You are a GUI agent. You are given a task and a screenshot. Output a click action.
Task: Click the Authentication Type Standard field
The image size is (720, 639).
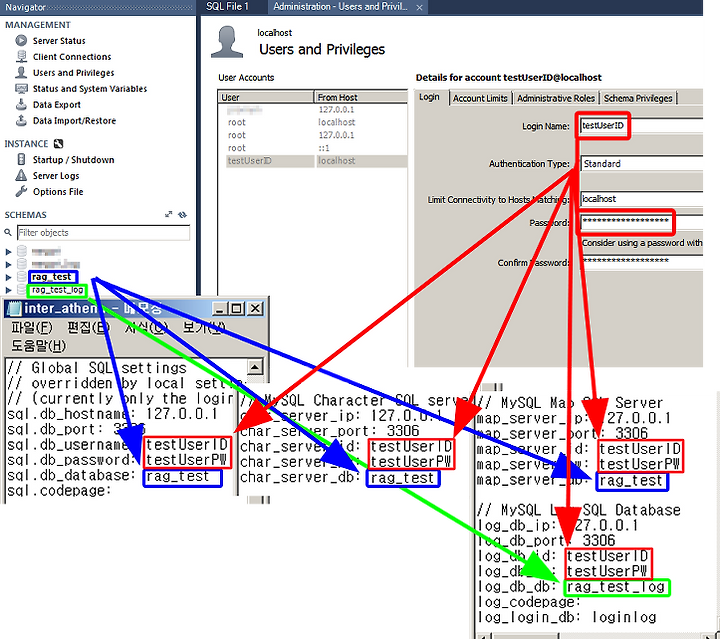(x=641, y=164)
